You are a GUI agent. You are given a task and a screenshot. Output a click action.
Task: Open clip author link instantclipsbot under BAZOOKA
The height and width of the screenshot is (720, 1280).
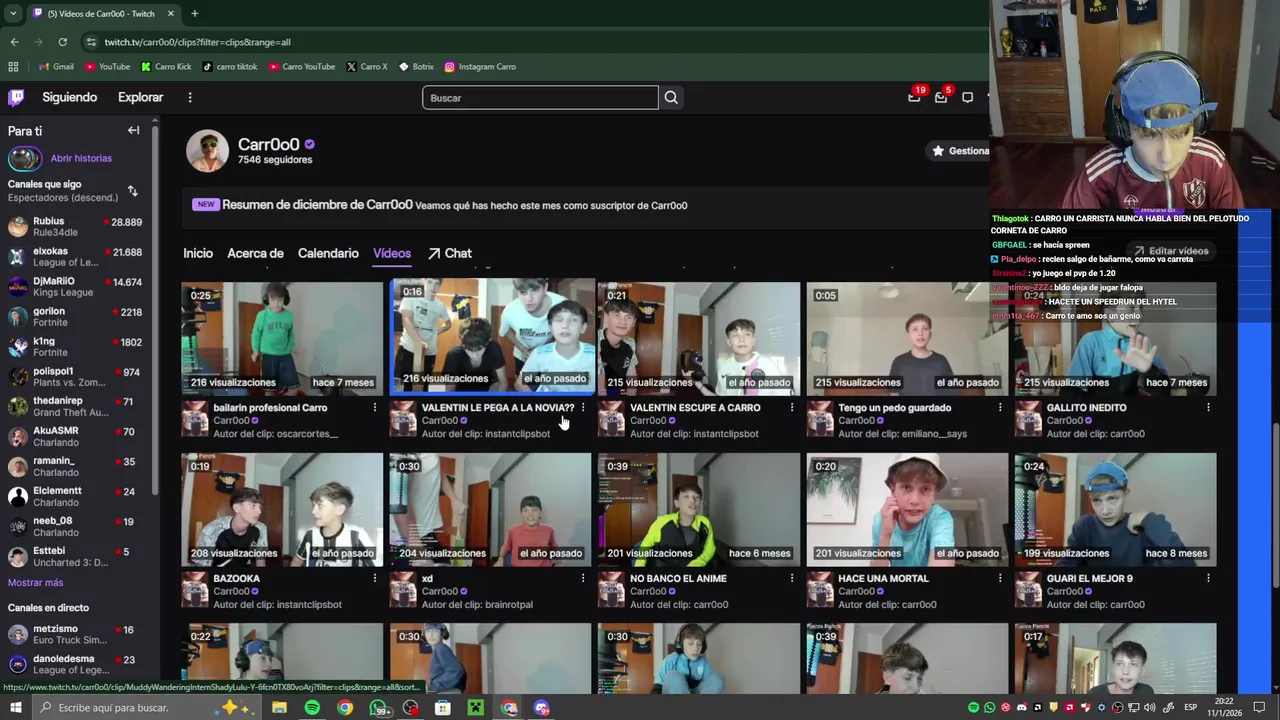[x=309, y=605]
